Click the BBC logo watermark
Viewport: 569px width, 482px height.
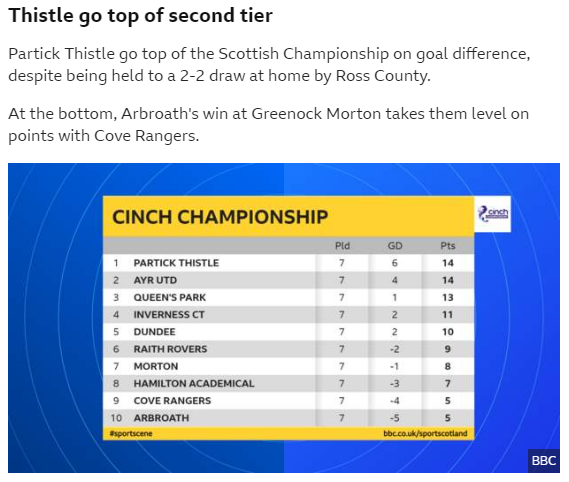(544, 461)
